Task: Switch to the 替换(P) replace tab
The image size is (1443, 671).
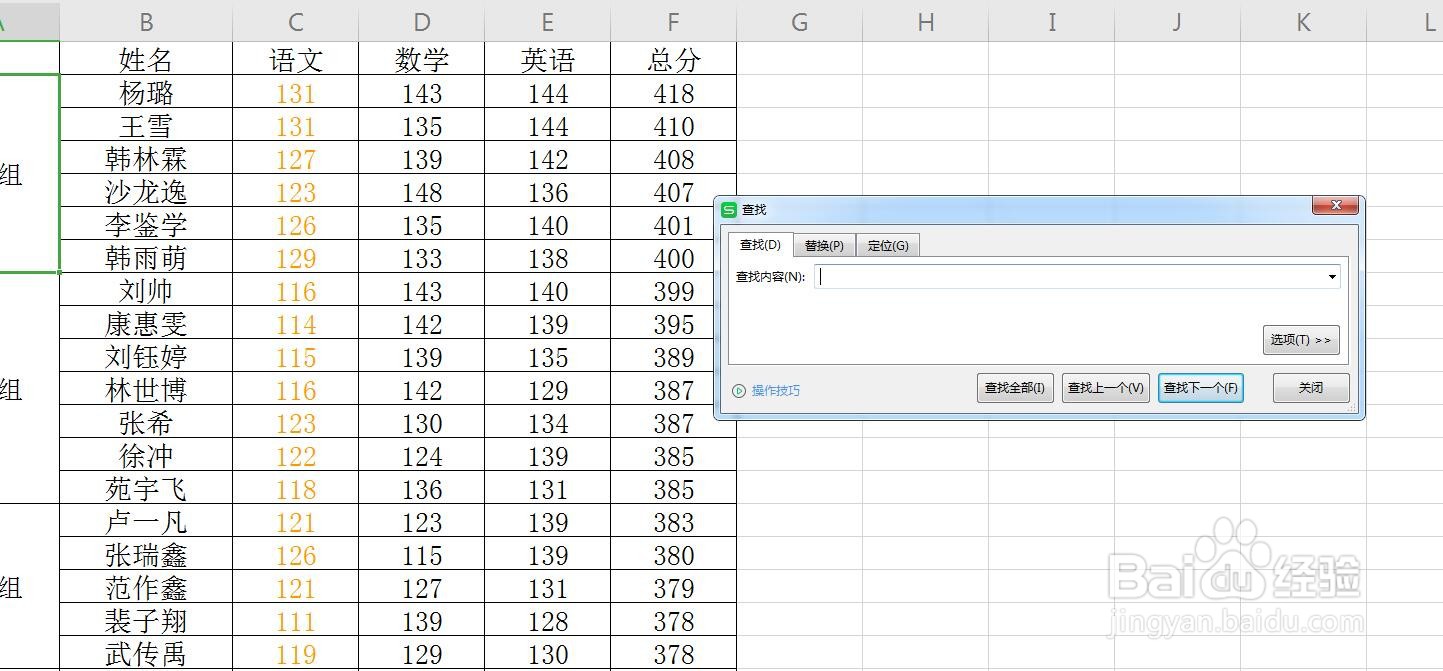Action: pos(823,245)
